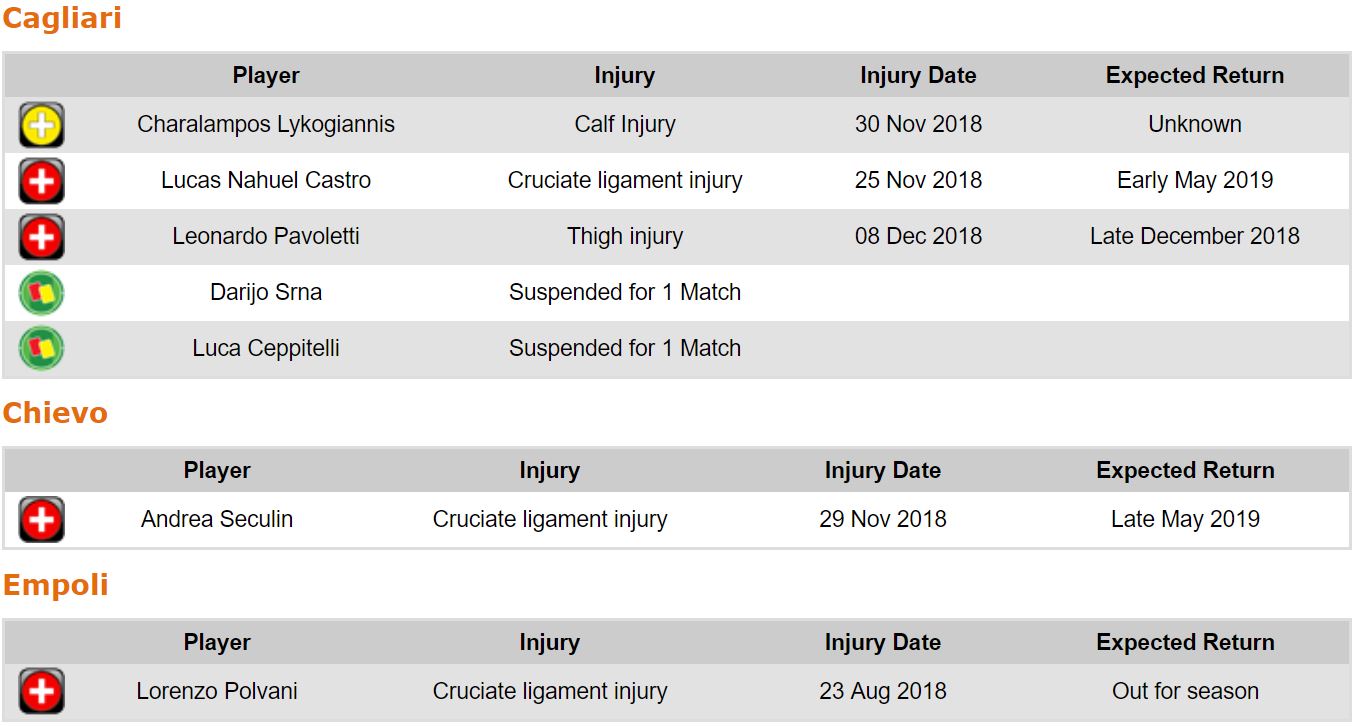Open the Empoli team heading
This screenshot has width=1353, height=726.
tap(56, 585)
